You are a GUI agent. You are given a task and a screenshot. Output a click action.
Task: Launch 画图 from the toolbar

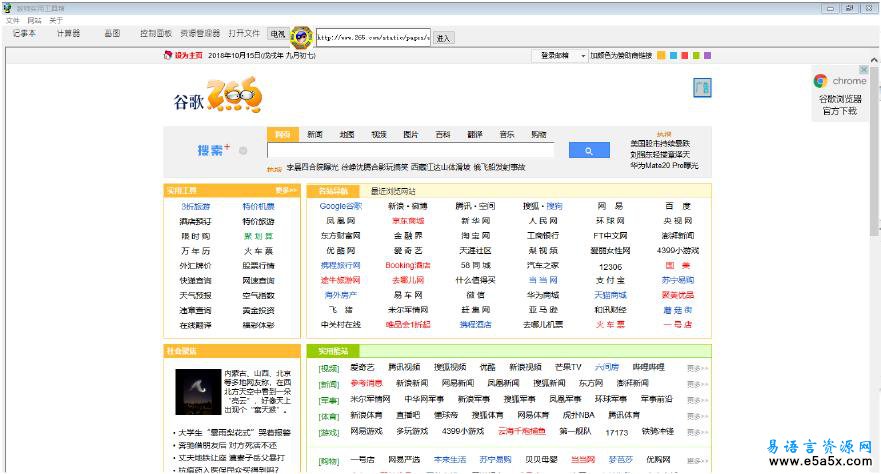[x=112, y=34]
